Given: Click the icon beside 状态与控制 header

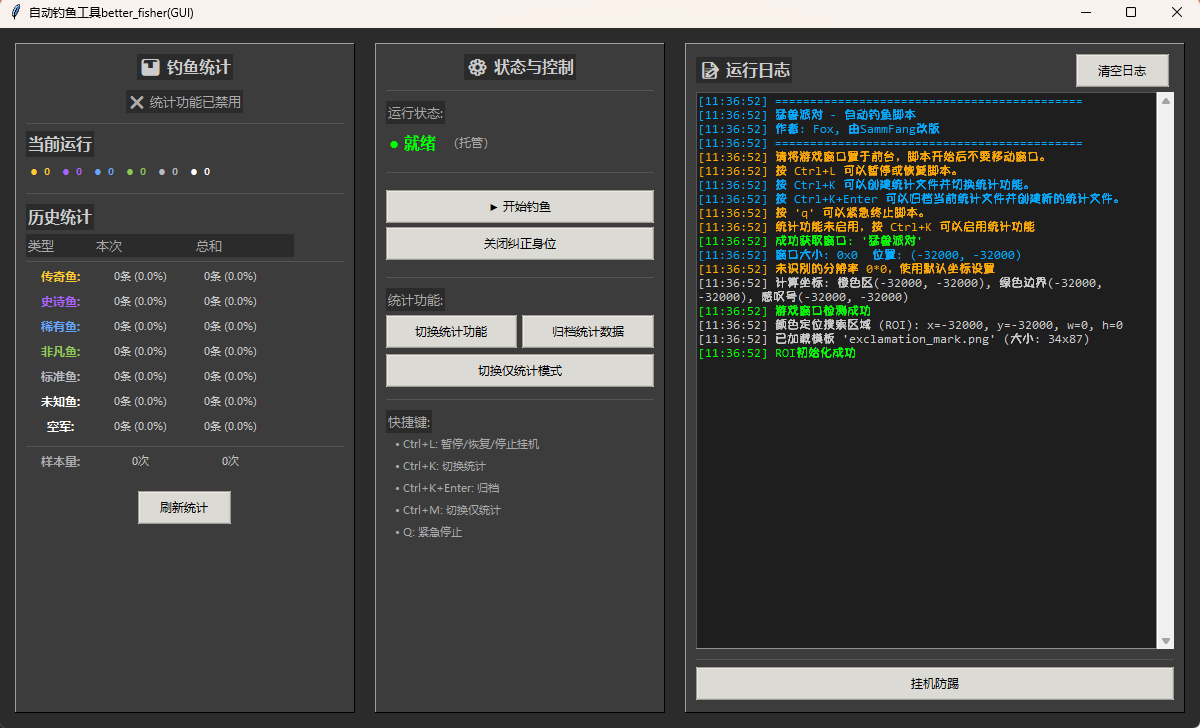Looking at the screenshot, I should [477, 68].
